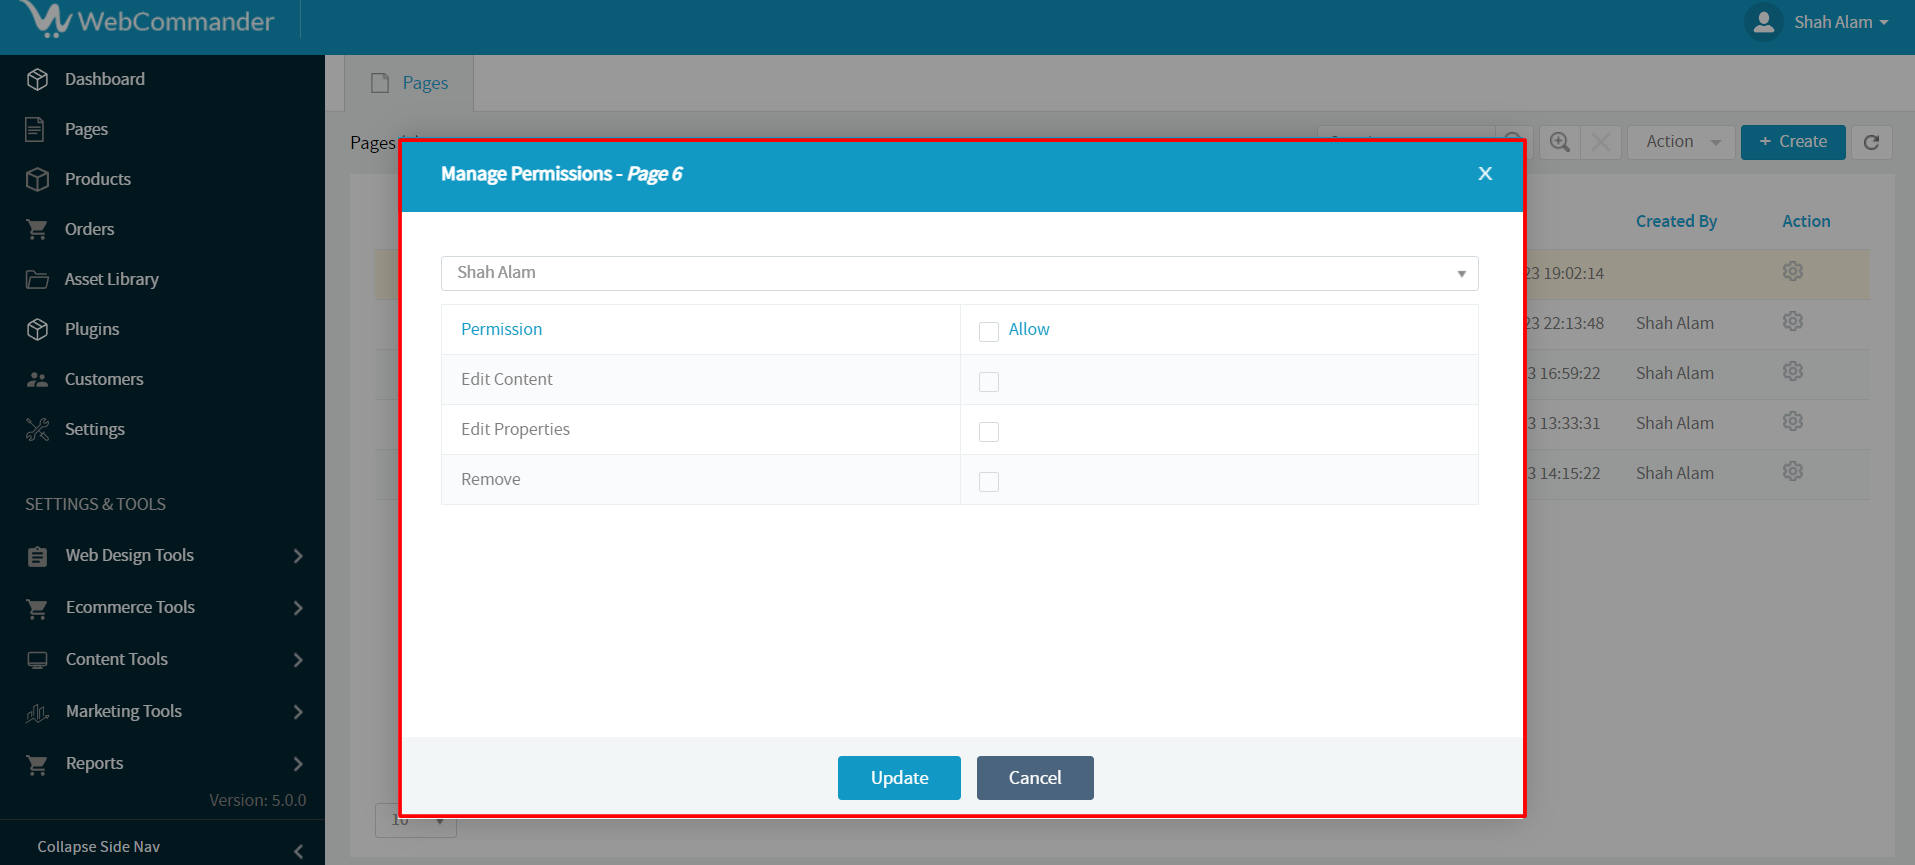Viewport: 1915px width, 865px height.
Task: Click the Settings tools icon
Action: (x=37, y=429)
